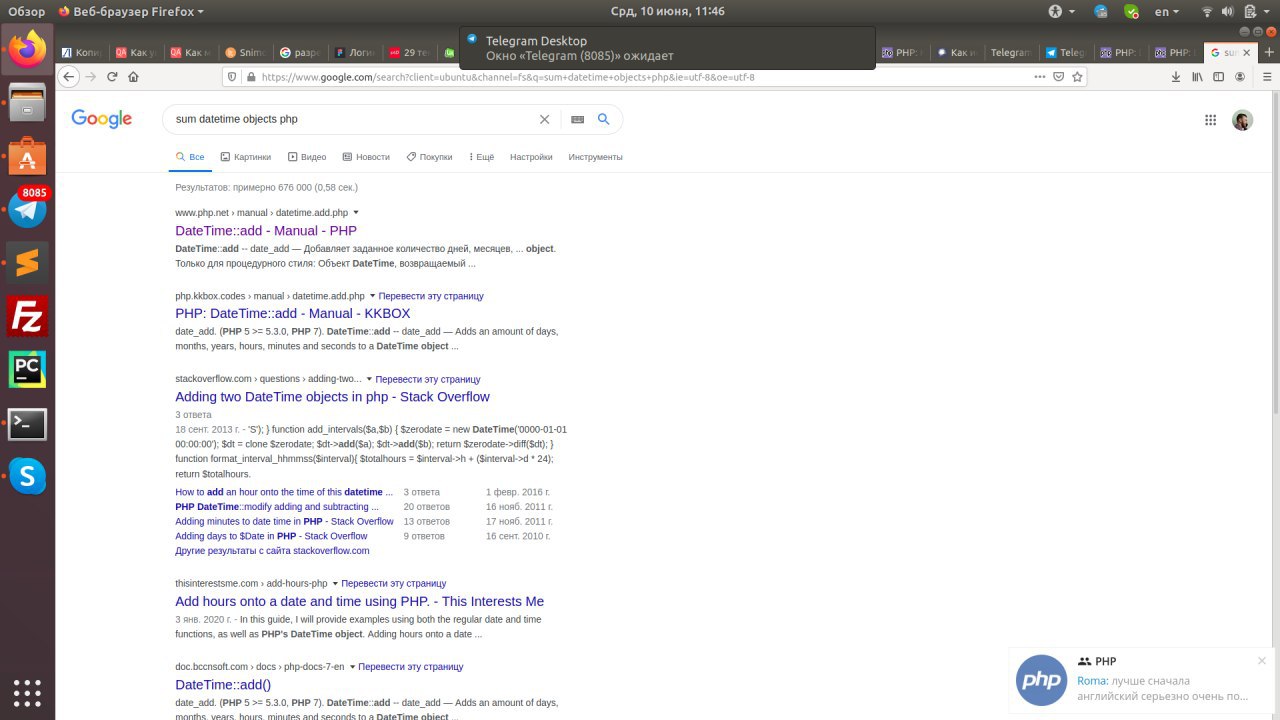This screenshot has width=1280, height=720.
Task: Reload the current page
Action: pos(112,77)
